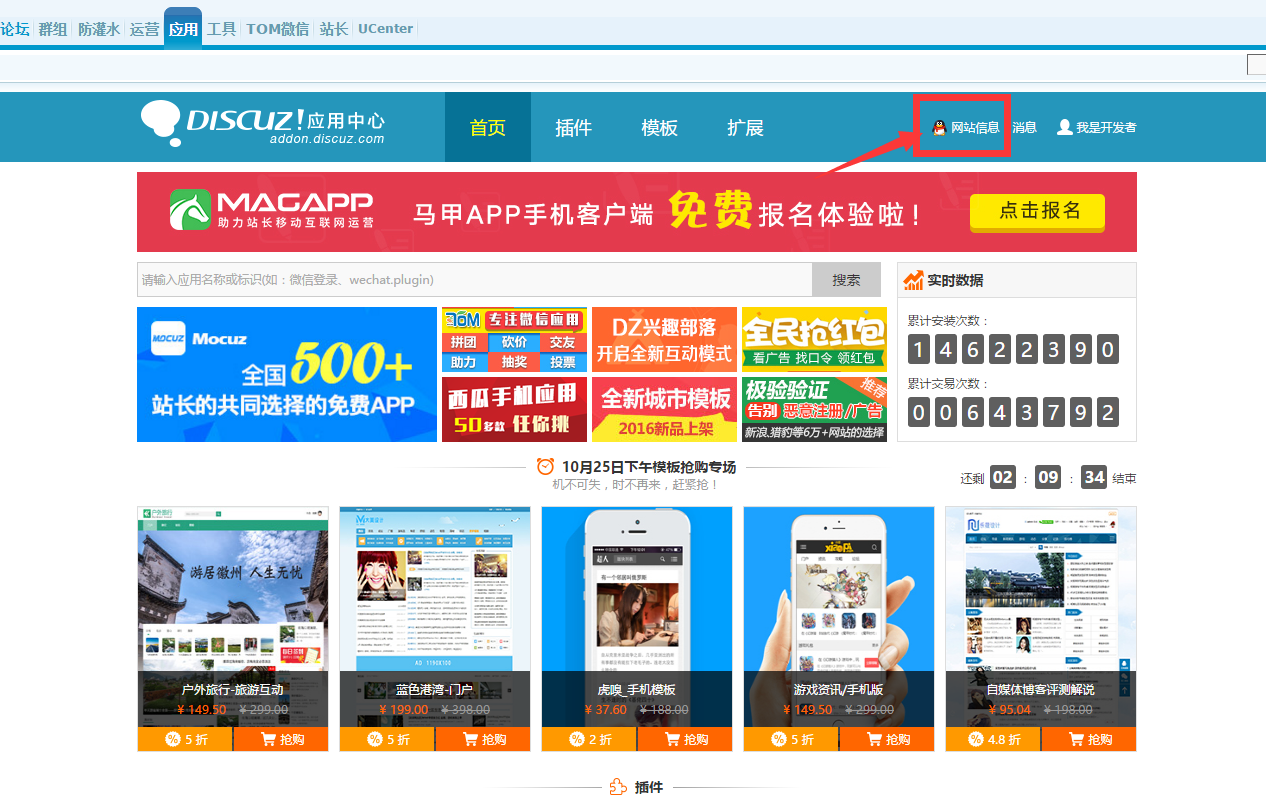Click the Mocuz logo icon in the blue banner
Image resolution: width=1266 pixels, height=810 pixels.
tap(169, 337)
